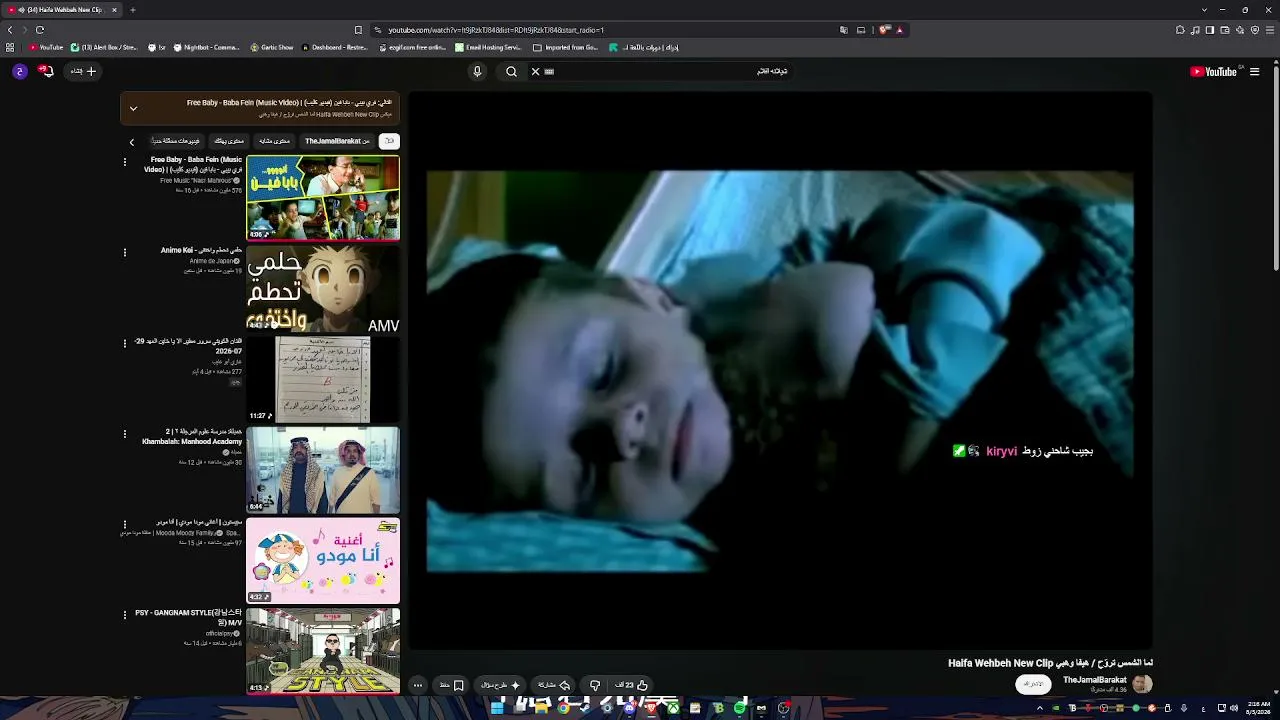
Task: Open the Nightbot bookmark
Action: pyautogui.click(x=206, y=47)
